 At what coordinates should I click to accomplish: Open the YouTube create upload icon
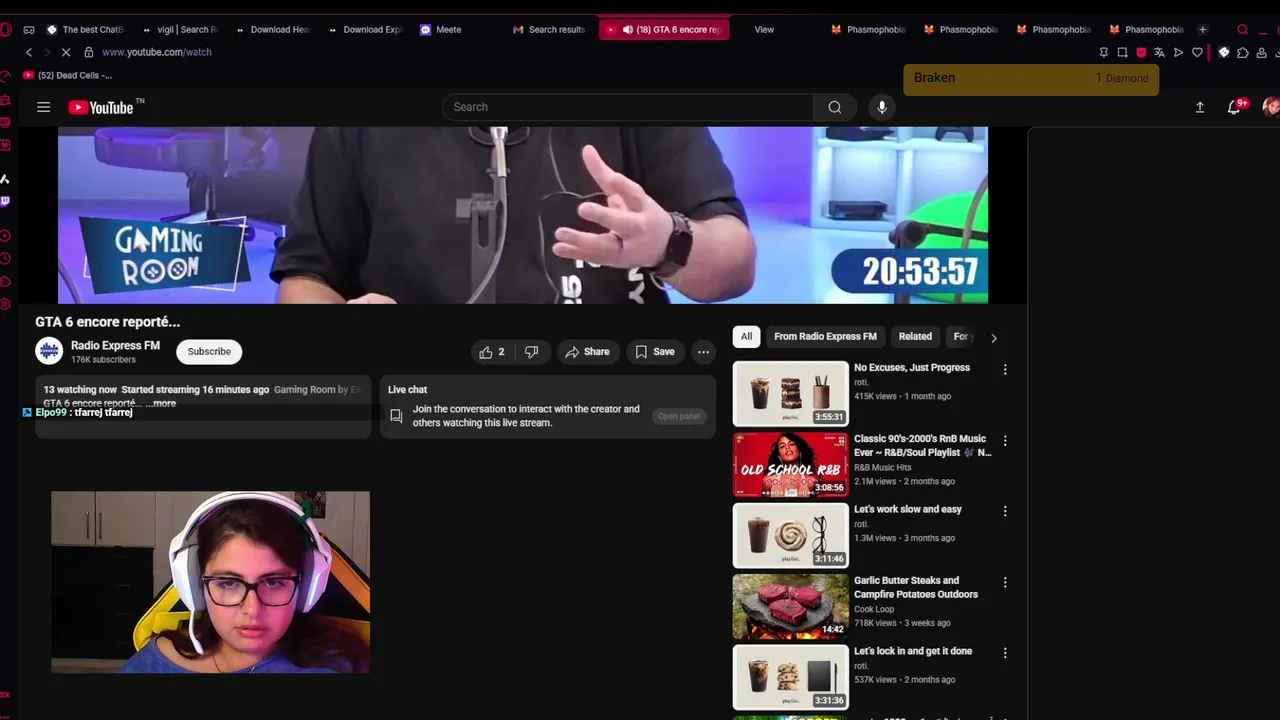pyautogui.click(x=1200, y=107)
